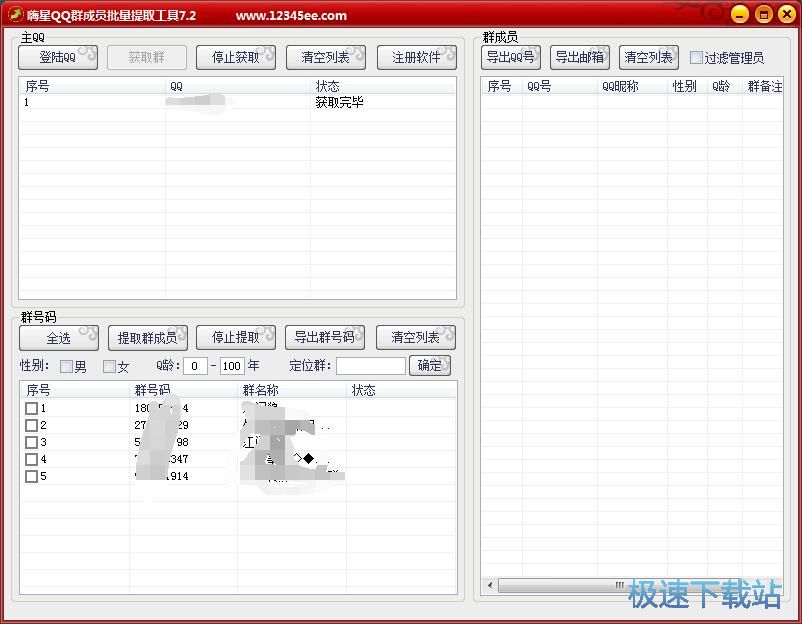Close the 嗨星QQ群成员 tool window
Image resolution: width=802 pixels, height=624 pixels.
click(787, 14)
